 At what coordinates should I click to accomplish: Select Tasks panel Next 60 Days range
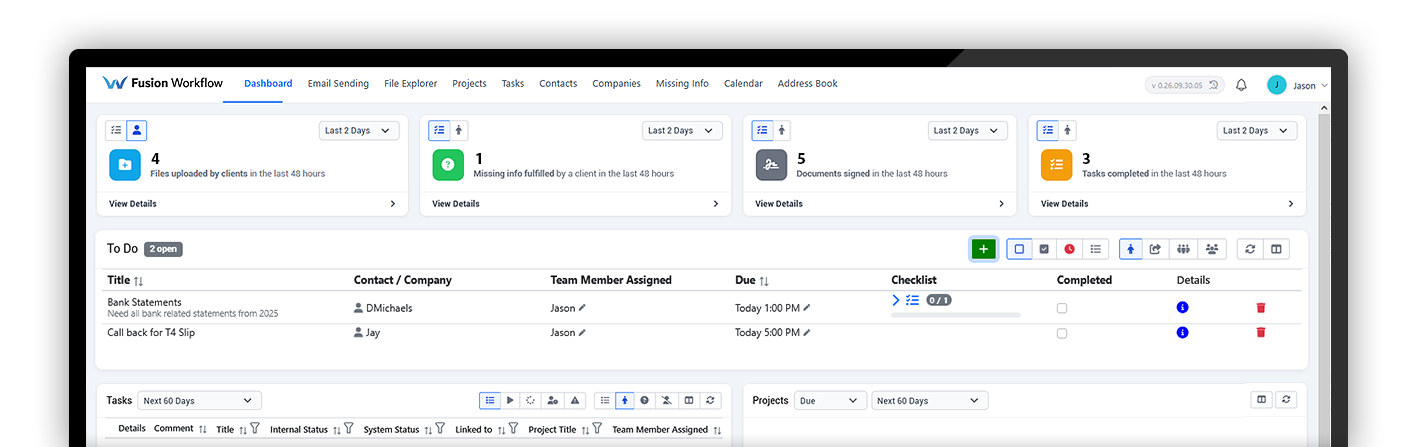point(199,400)
